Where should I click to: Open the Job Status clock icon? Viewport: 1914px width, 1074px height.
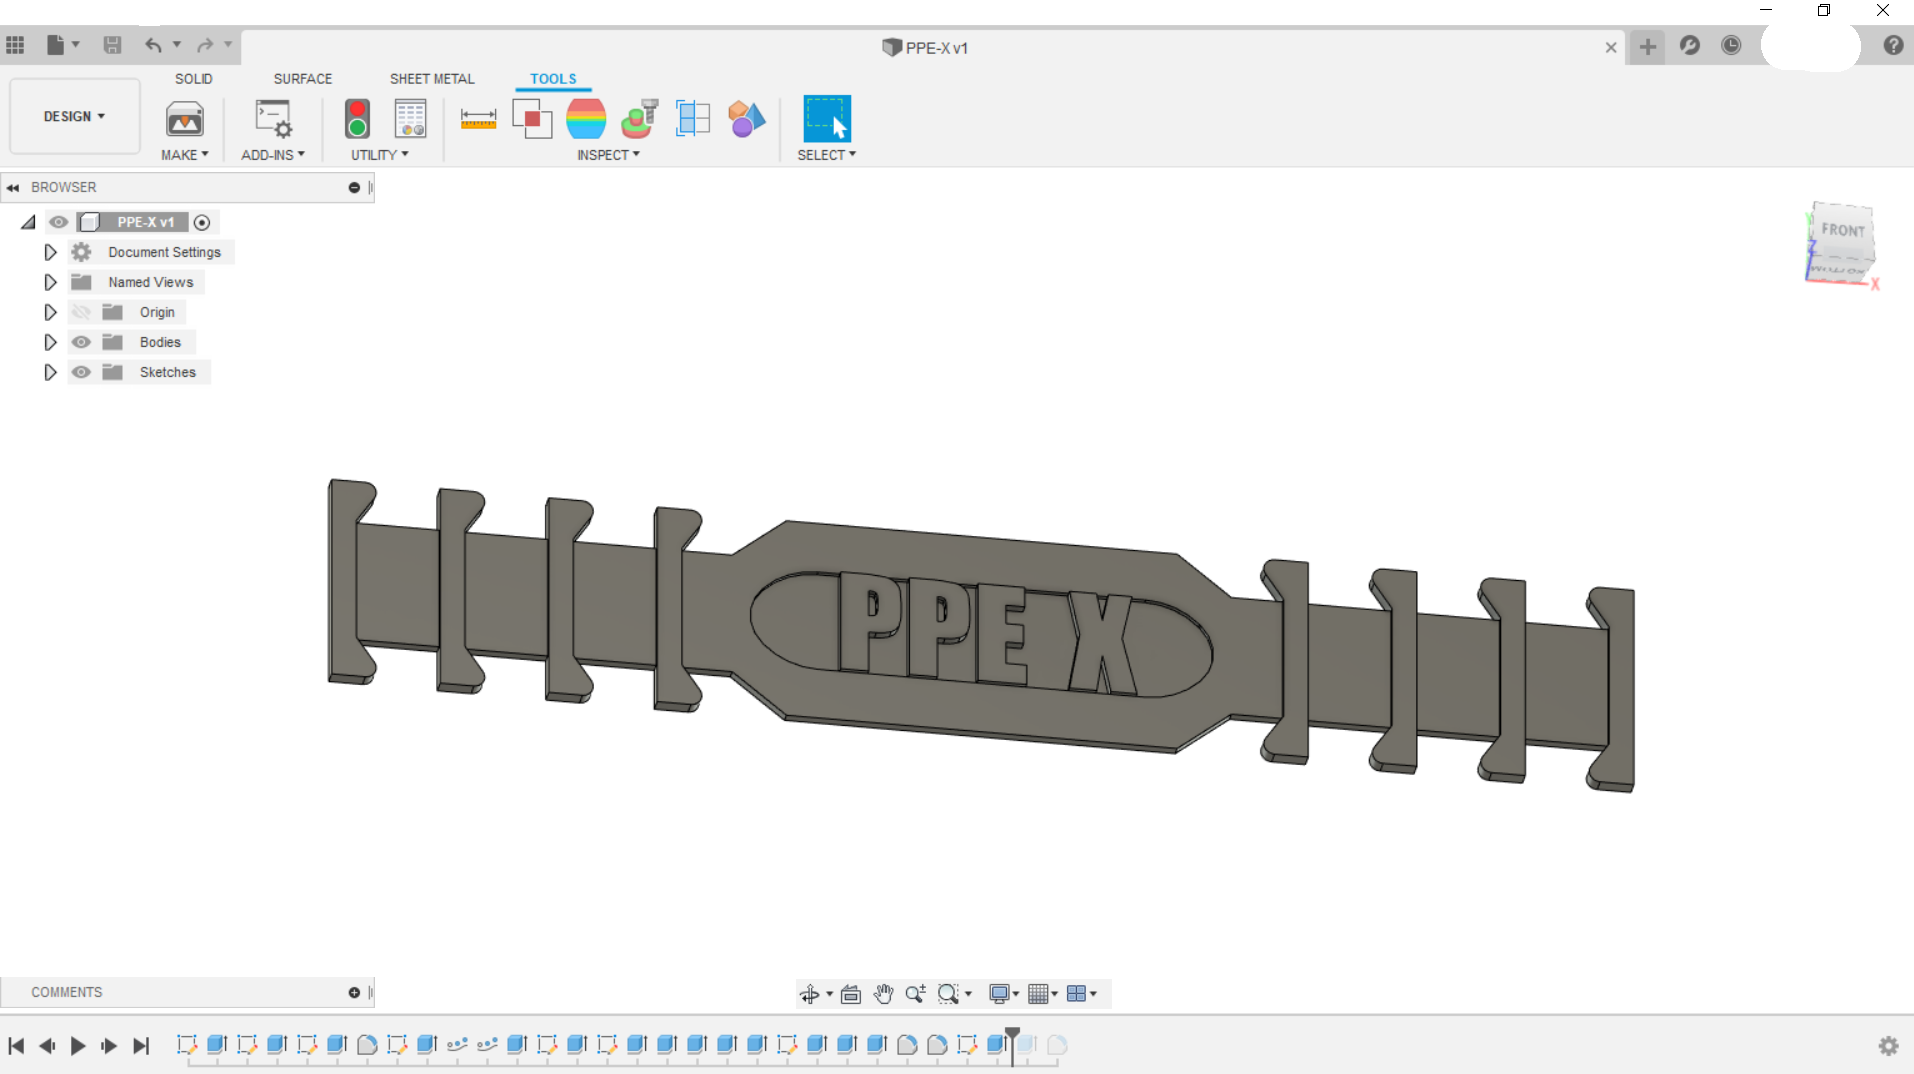tap(1731, 46)
